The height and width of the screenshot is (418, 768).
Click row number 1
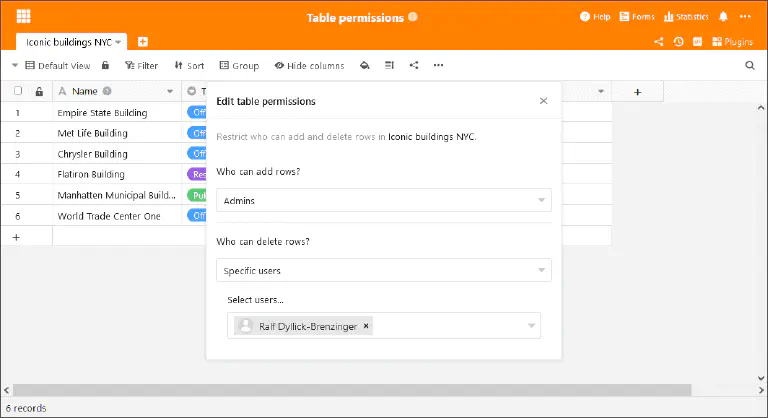(x=18, y=113)
